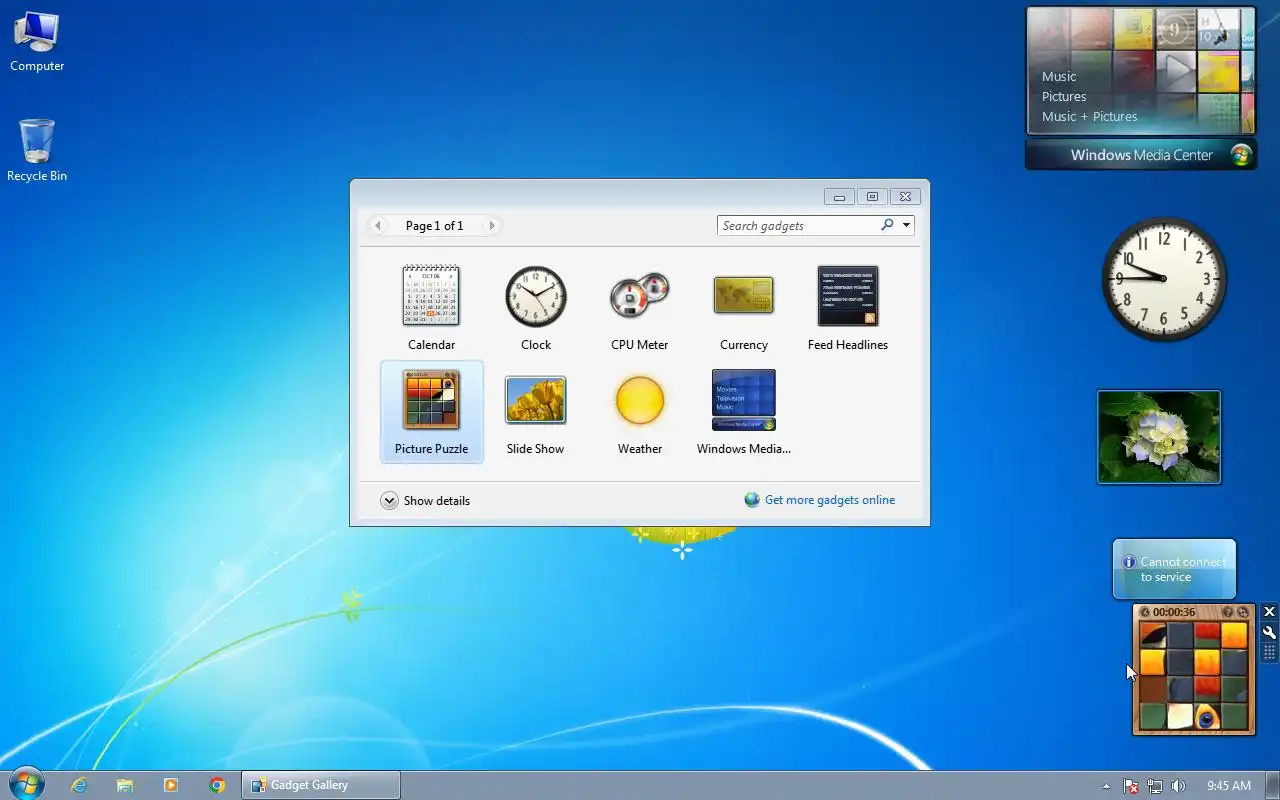Click the analog Clock desktop gadget
This screenshot has height=800, width=1280.
1164,279
